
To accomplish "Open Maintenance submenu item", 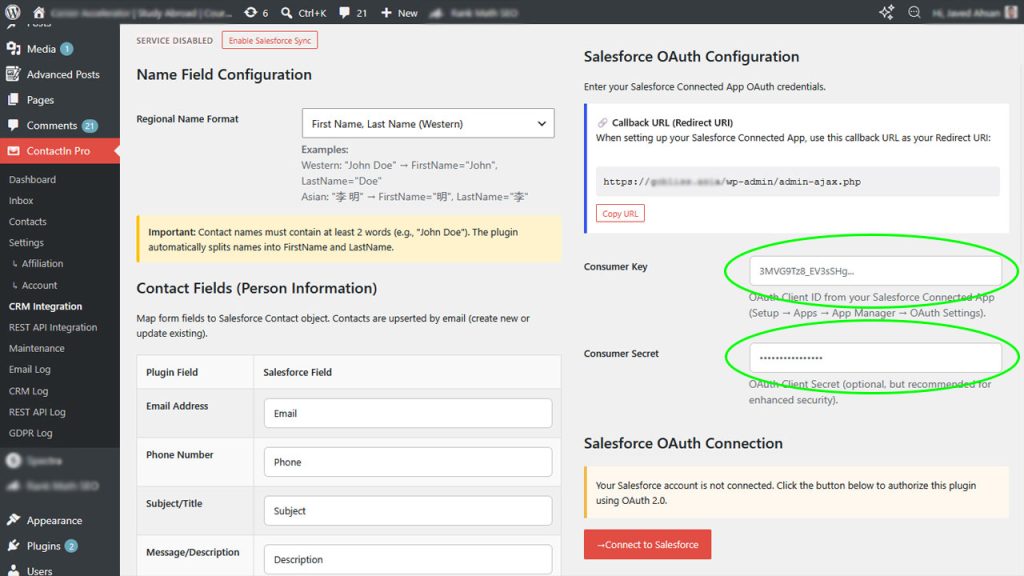I will 37,348.
